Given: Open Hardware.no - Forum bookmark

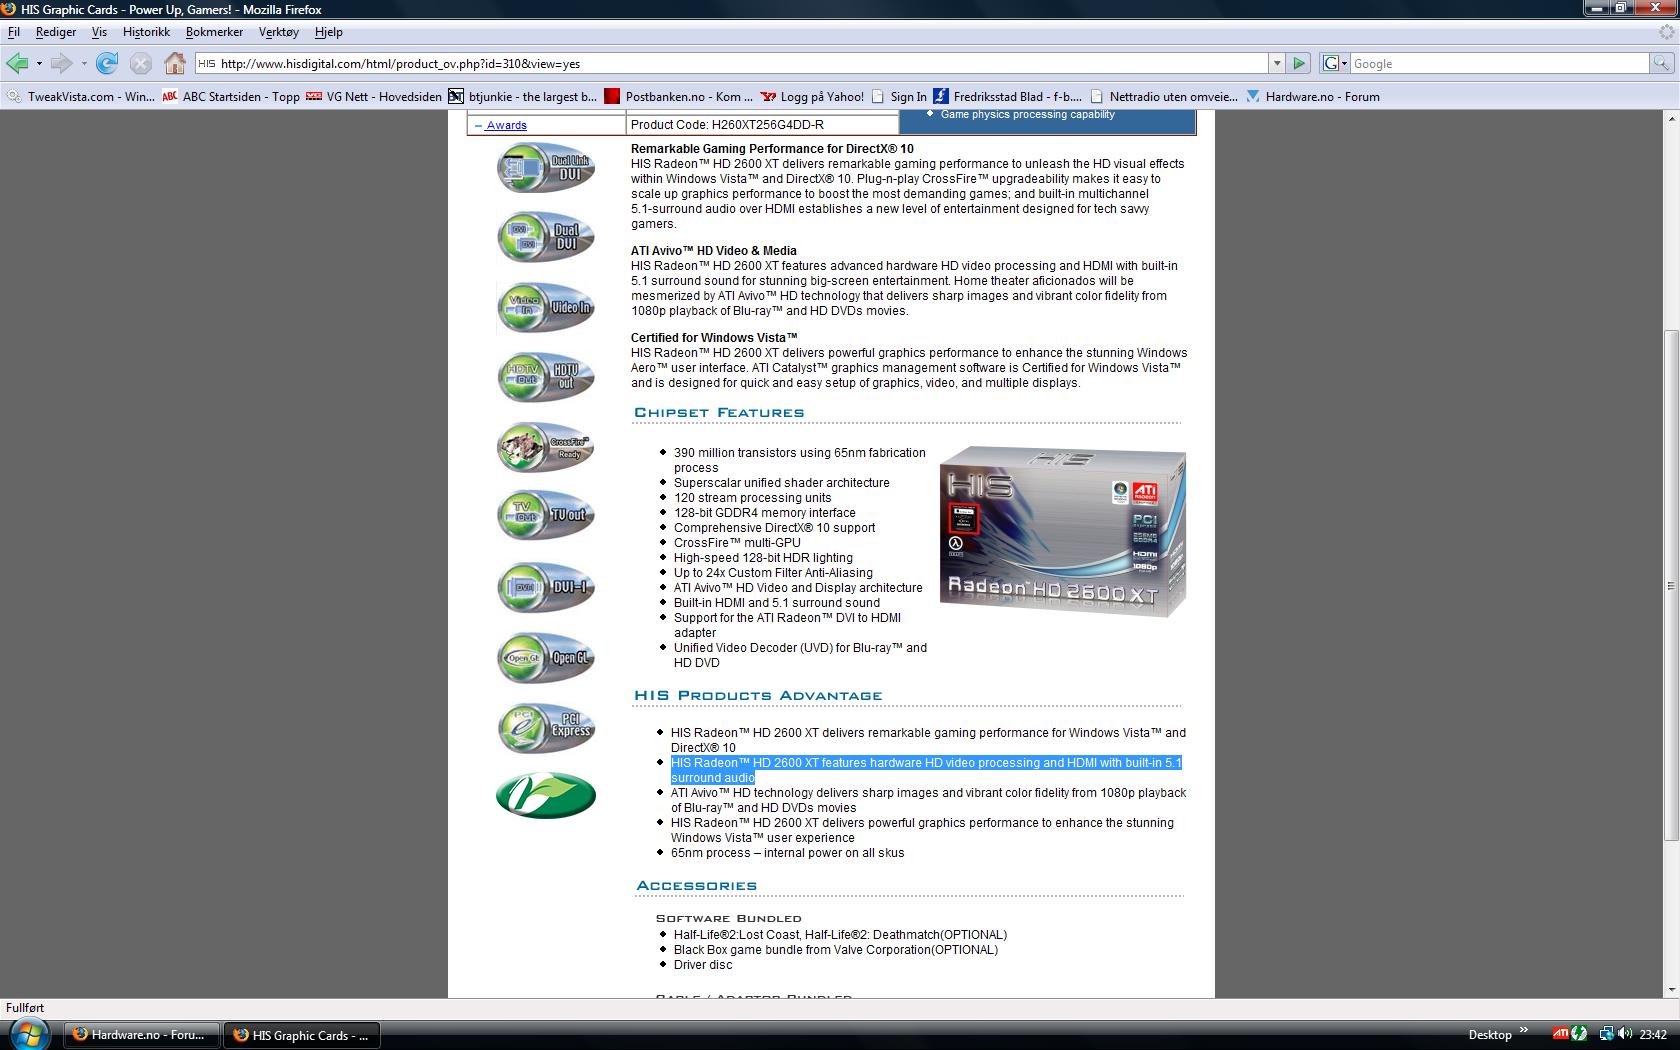Looking at the screenshot, I should coord(1313,97).
